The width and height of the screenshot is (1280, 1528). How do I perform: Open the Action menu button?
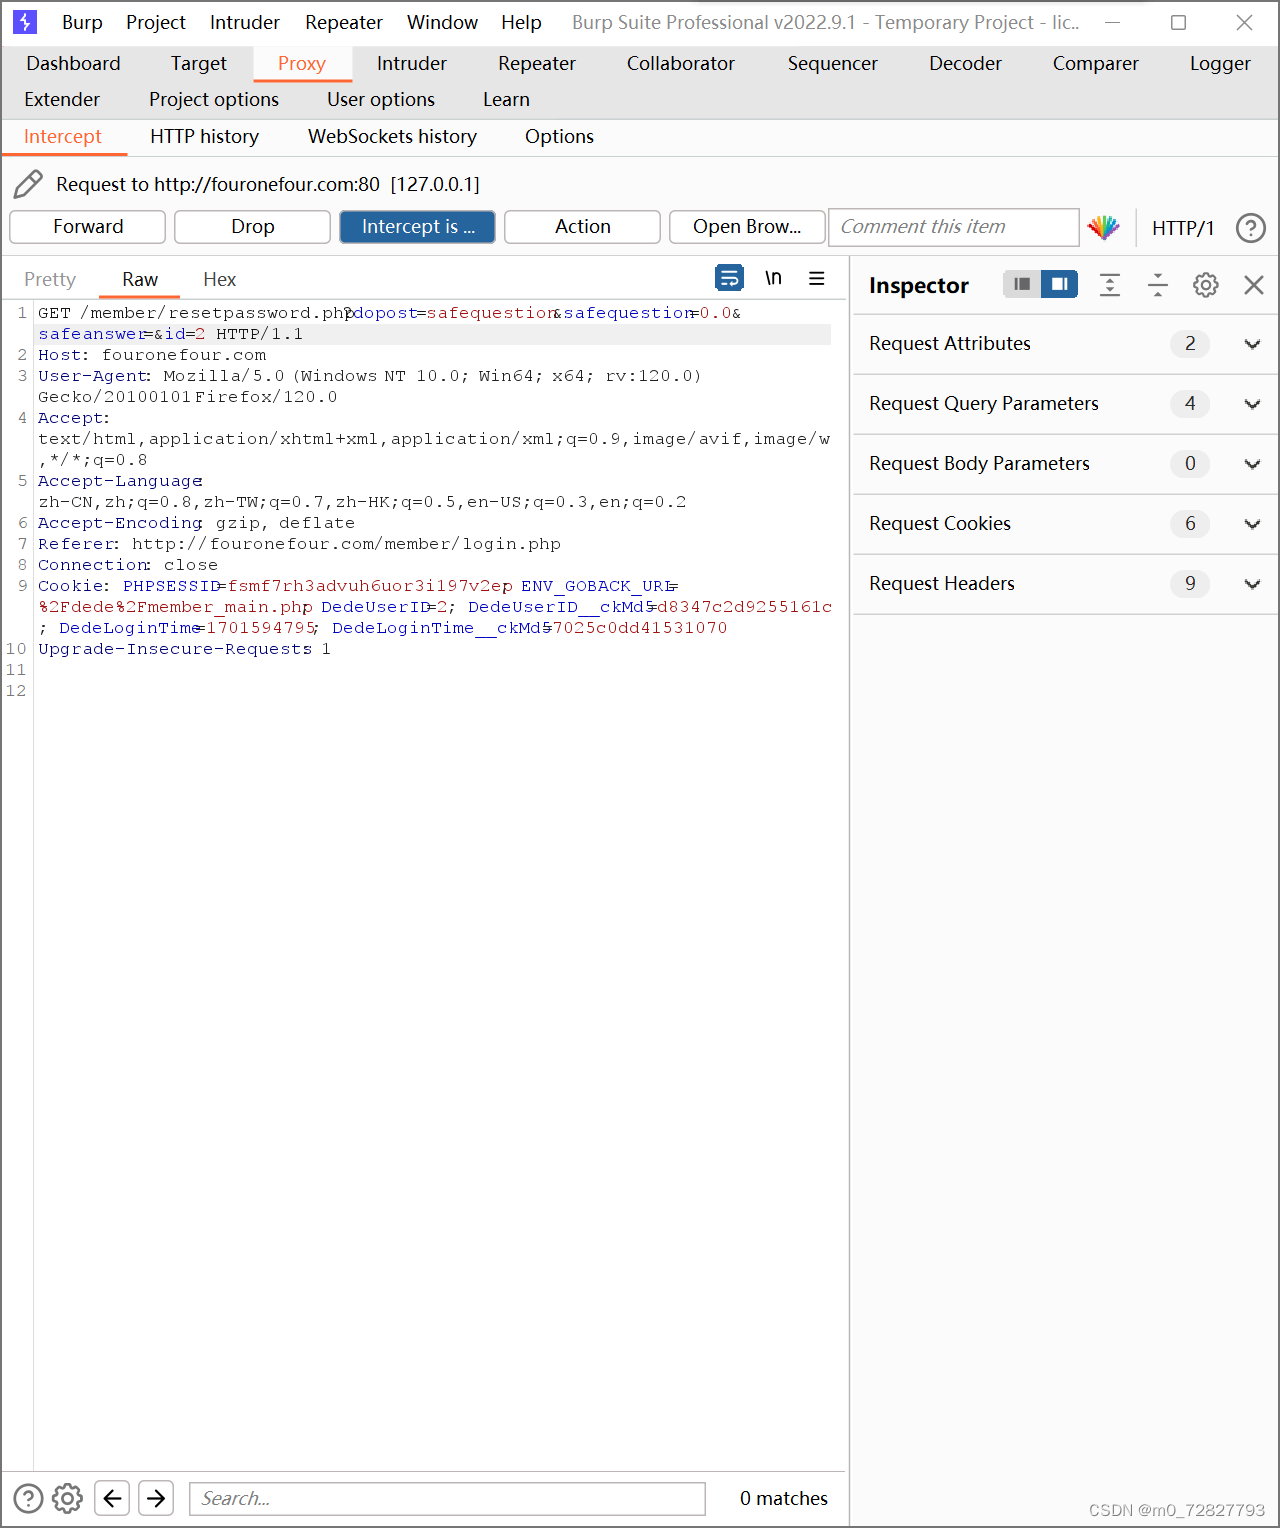(x=582, y=227)
